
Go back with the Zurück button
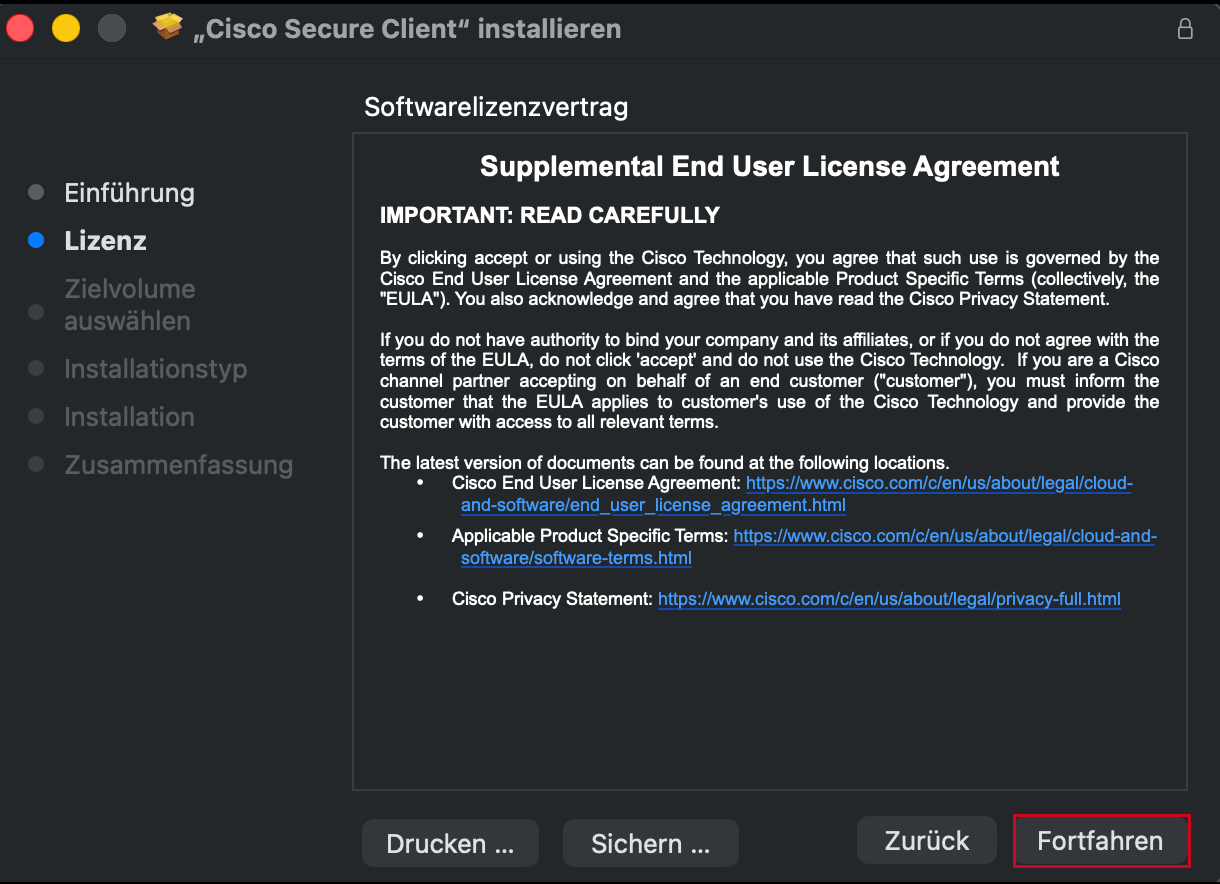coord(927,840)
